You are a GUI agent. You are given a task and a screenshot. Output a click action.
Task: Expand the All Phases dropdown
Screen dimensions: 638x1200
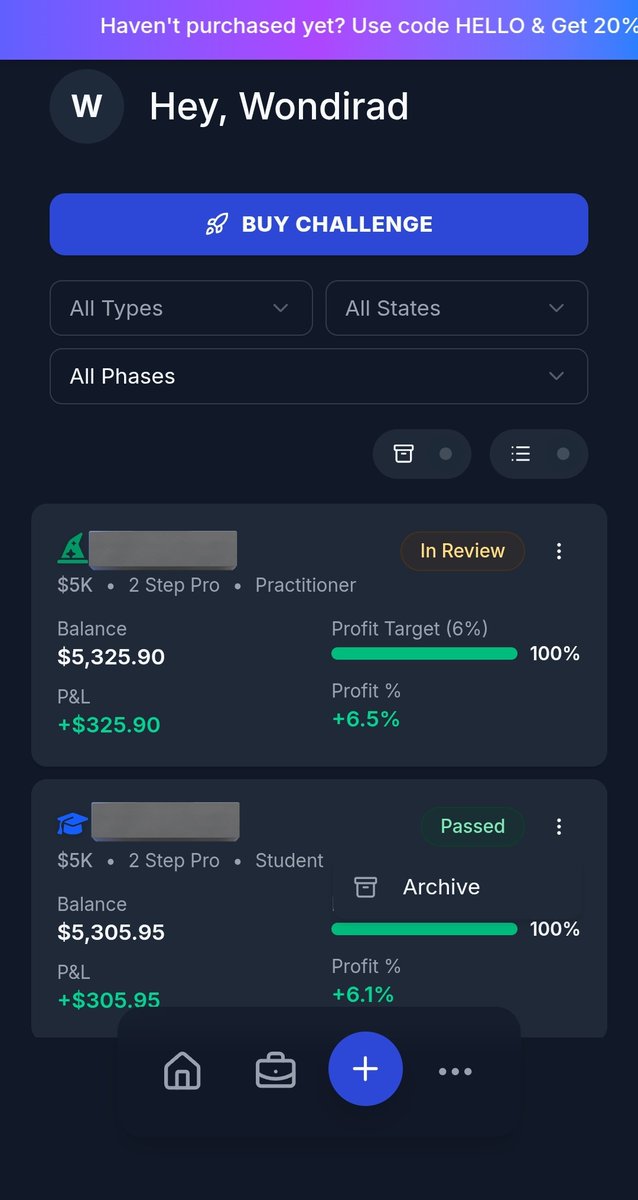318,376
